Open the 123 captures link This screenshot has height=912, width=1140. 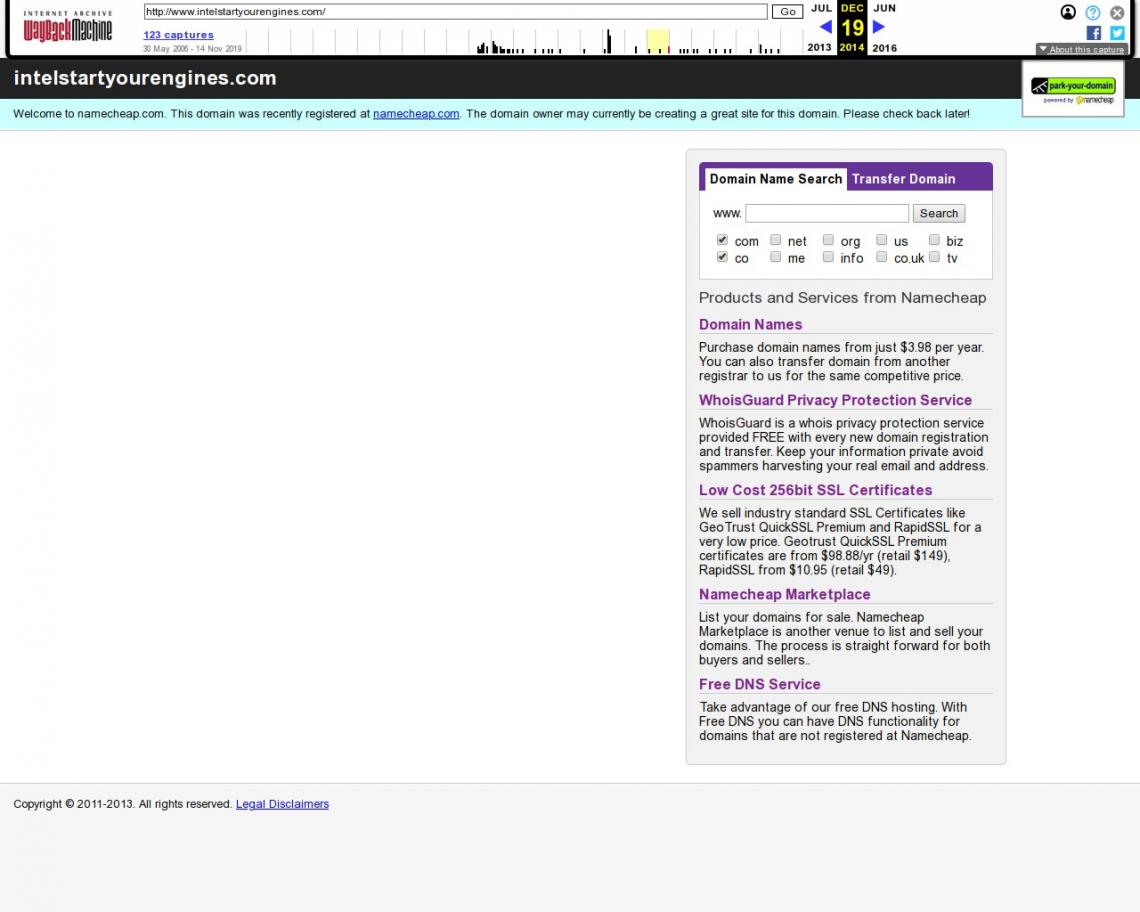coord(178,35)
